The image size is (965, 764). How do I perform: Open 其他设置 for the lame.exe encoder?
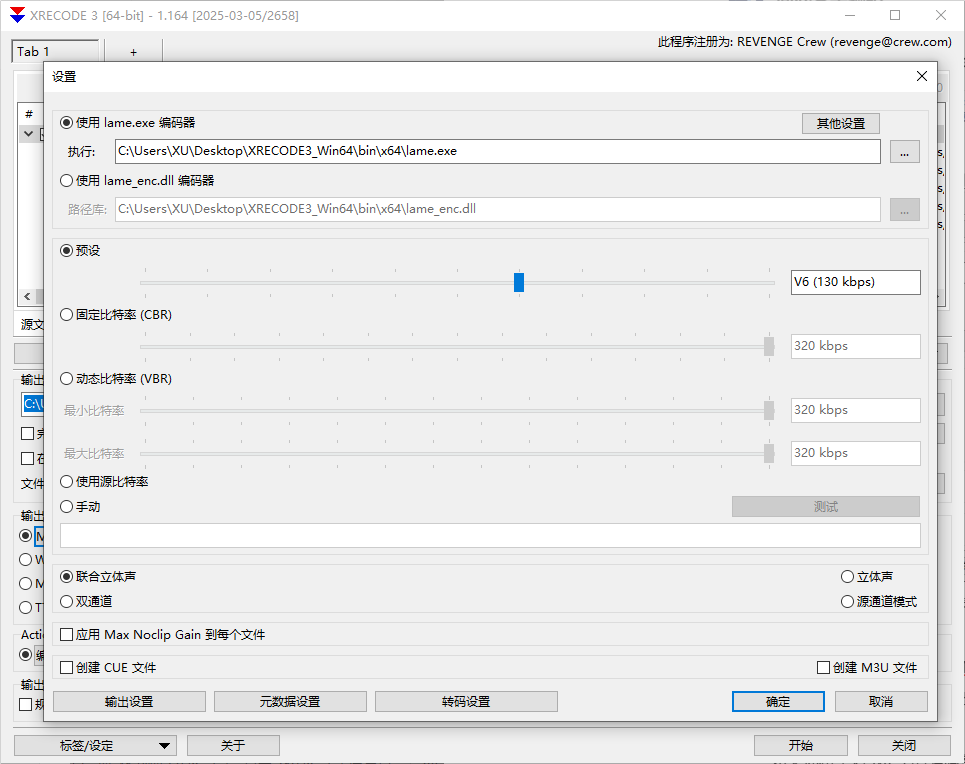[840, 123]
